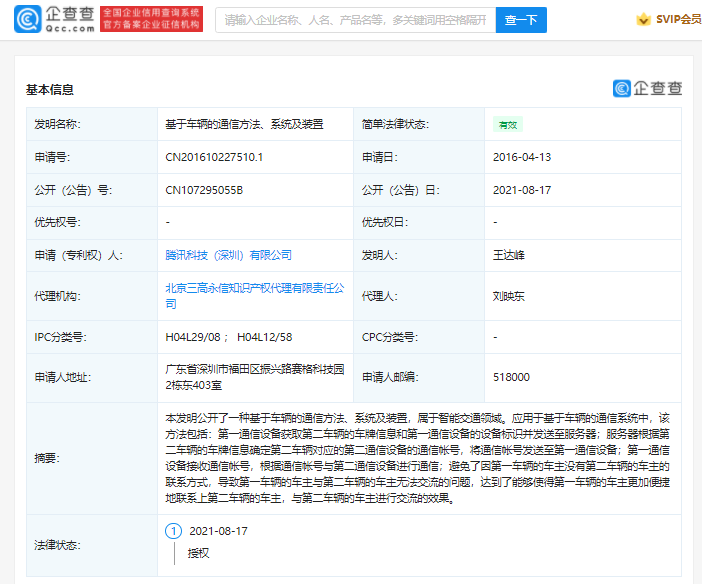Click application date 2016-04-13
The height and width of the screenshot is (584, 702).
(x=522, y=157)
